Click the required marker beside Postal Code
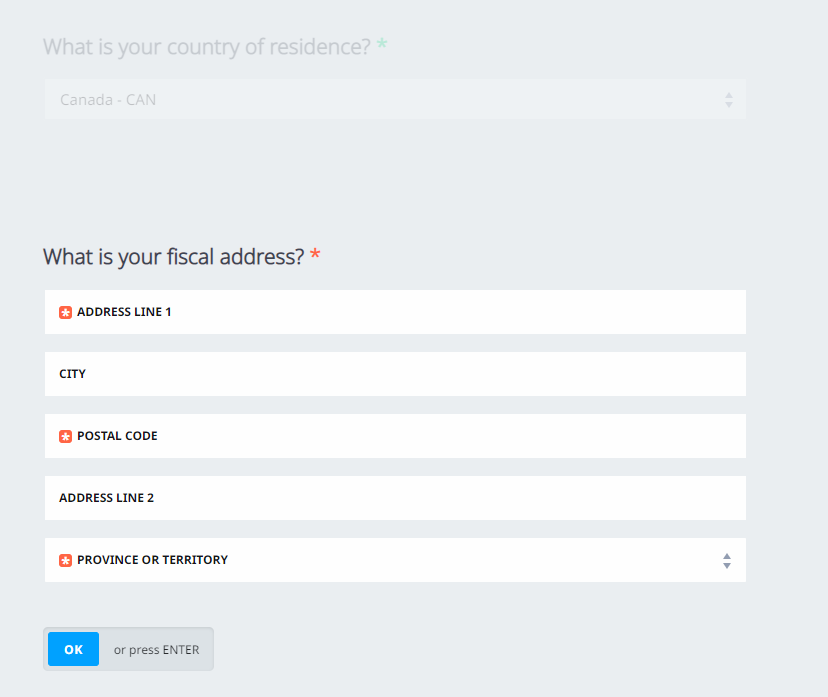Screen dimensions: 828x697 coord(66,436)
